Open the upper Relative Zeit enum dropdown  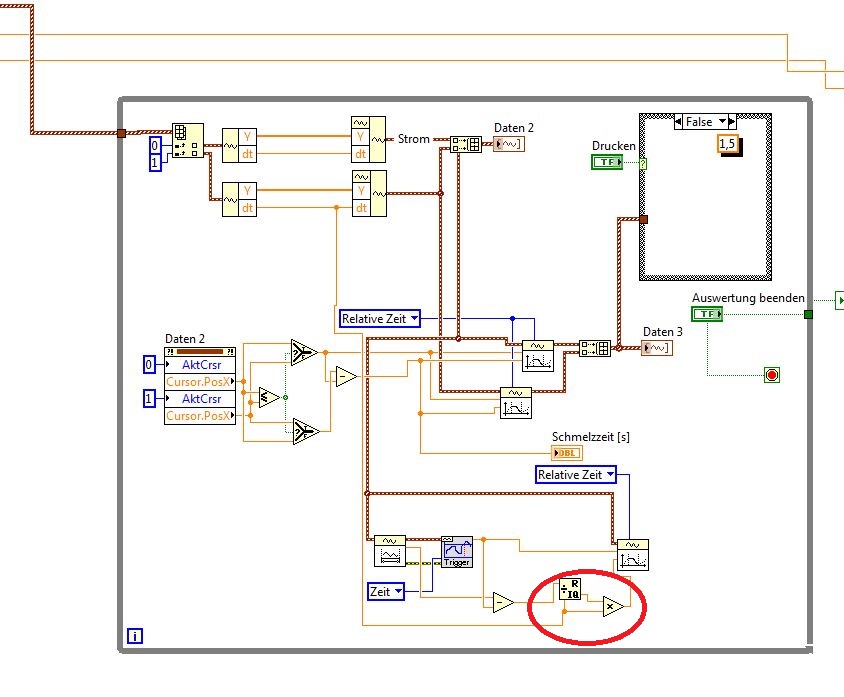point(414,319)
